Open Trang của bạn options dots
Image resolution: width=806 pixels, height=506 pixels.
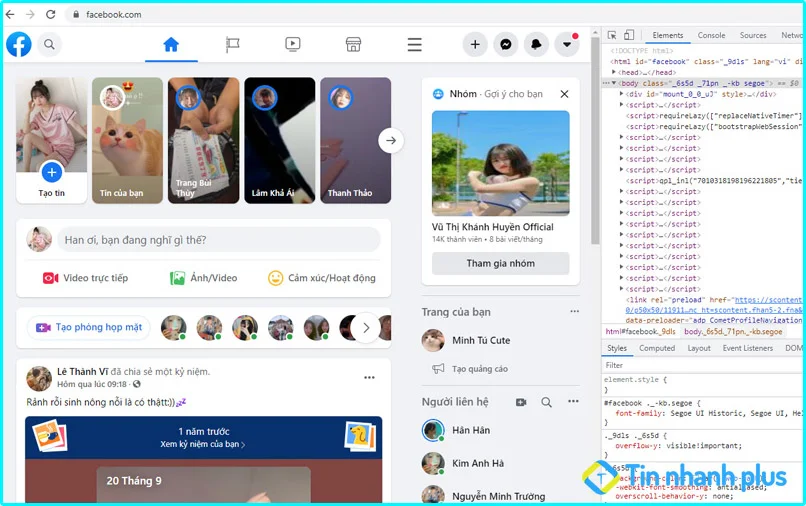coord(574,311)
